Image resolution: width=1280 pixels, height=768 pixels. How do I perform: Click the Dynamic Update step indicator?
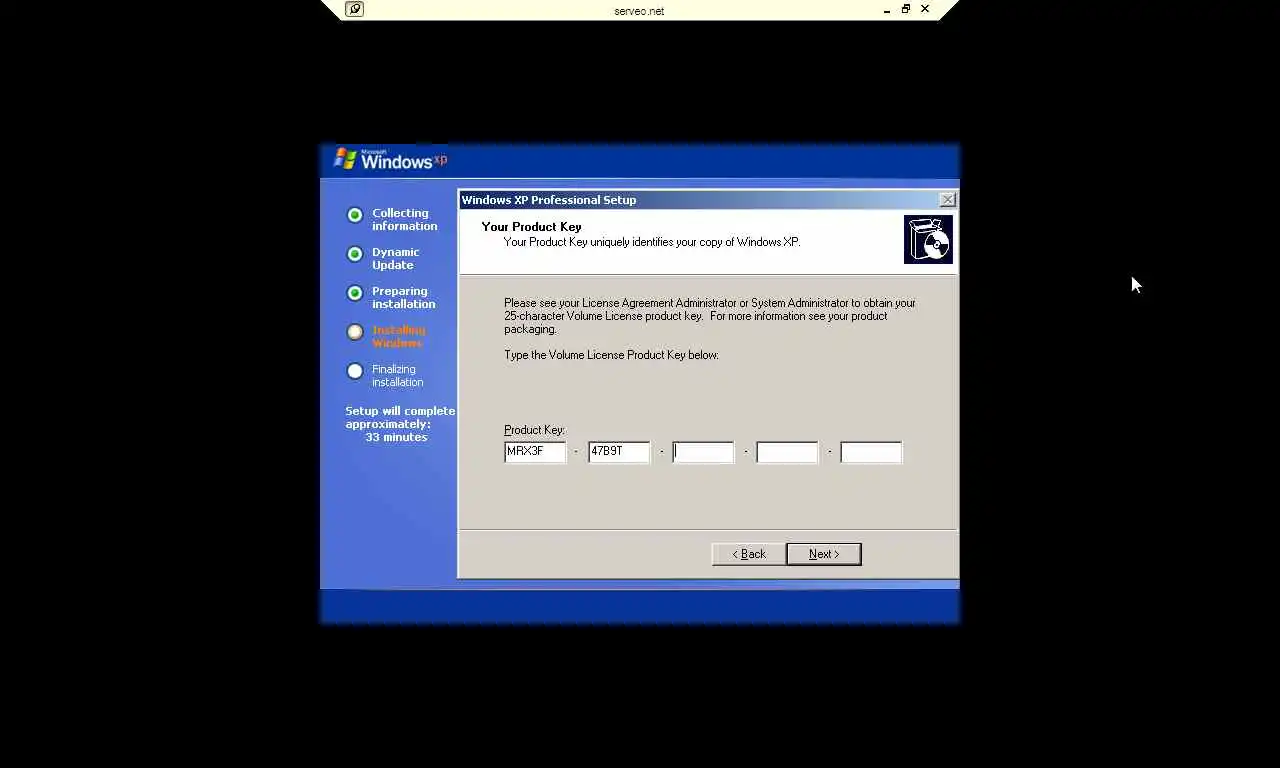pyautogui.click(x=355, y=254)
